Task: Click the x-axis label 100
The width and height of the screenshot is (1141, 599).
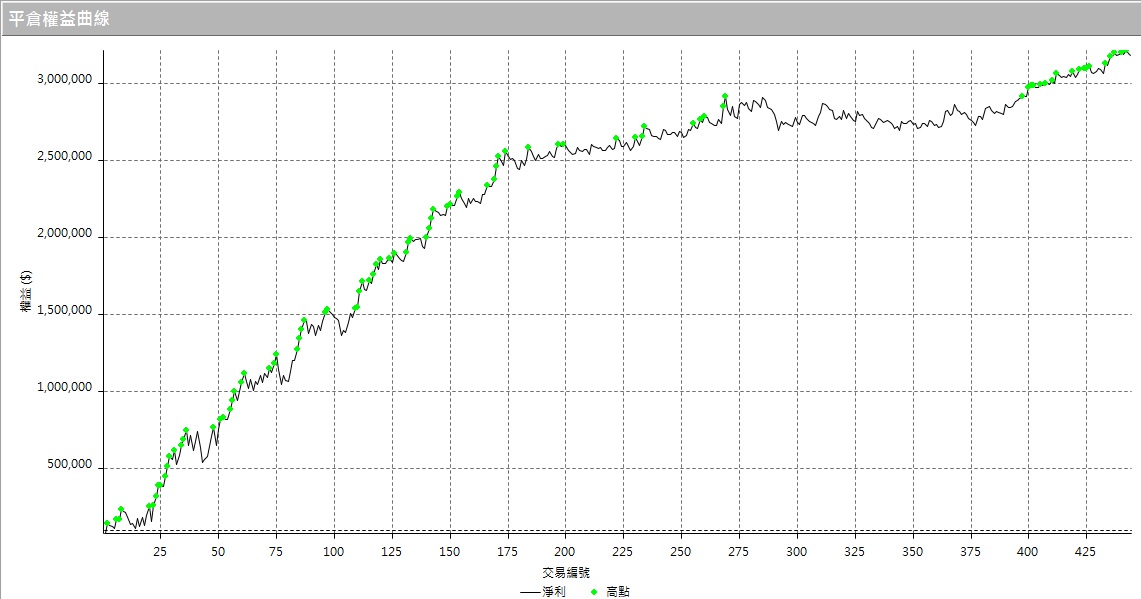Action: pos(333,552)
